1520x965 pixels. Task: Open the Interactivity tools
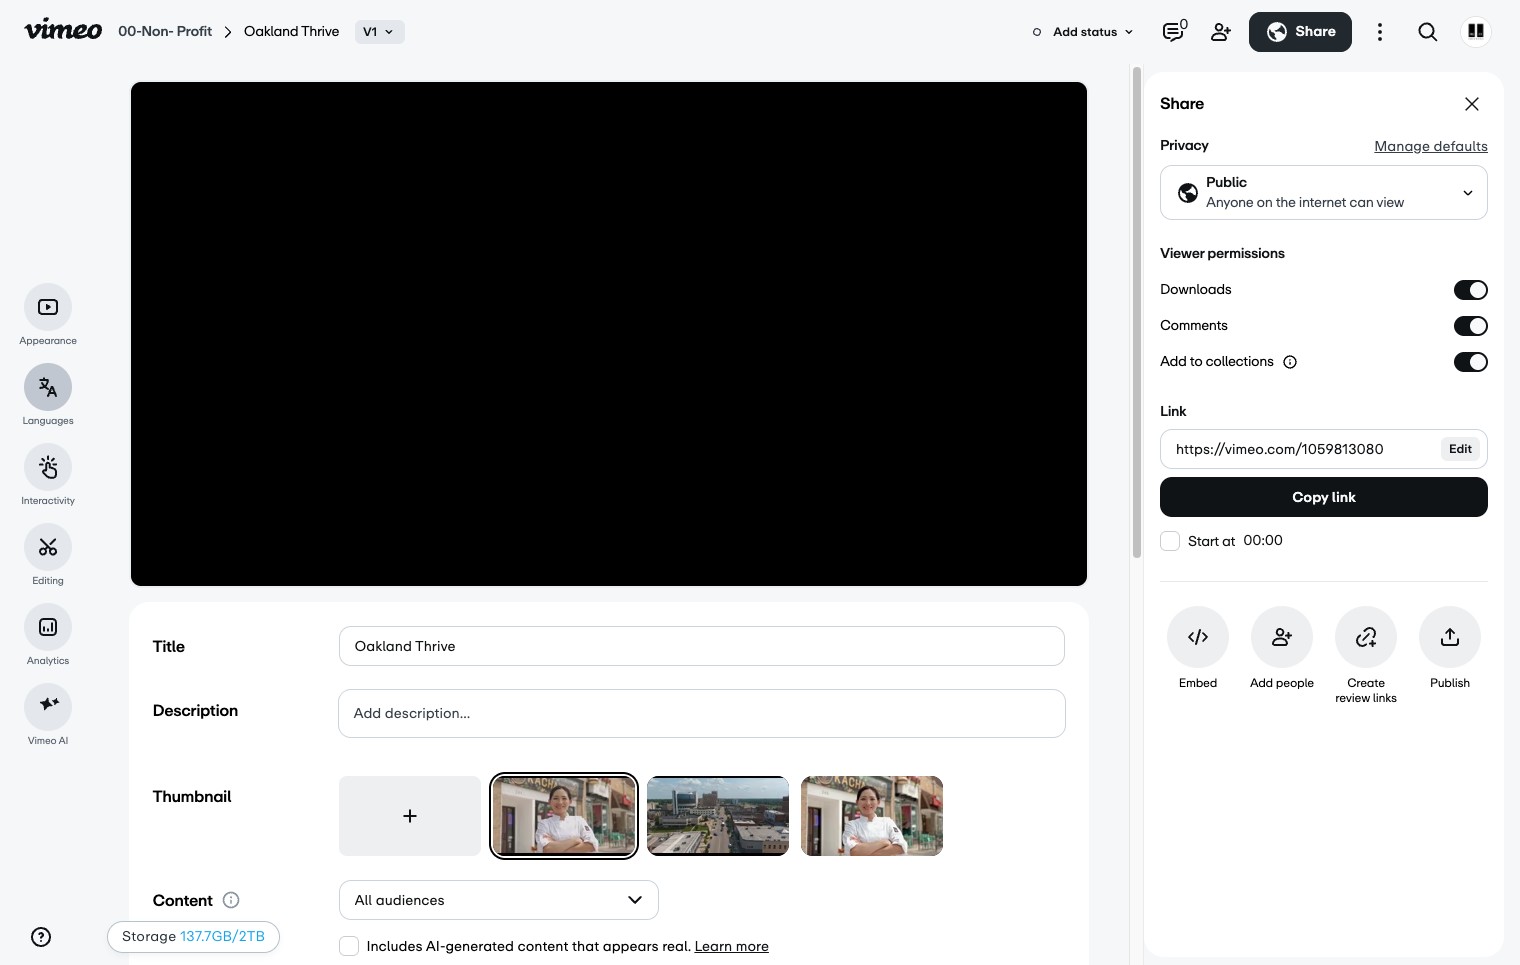pyautogui.click(x=48, y=468)
